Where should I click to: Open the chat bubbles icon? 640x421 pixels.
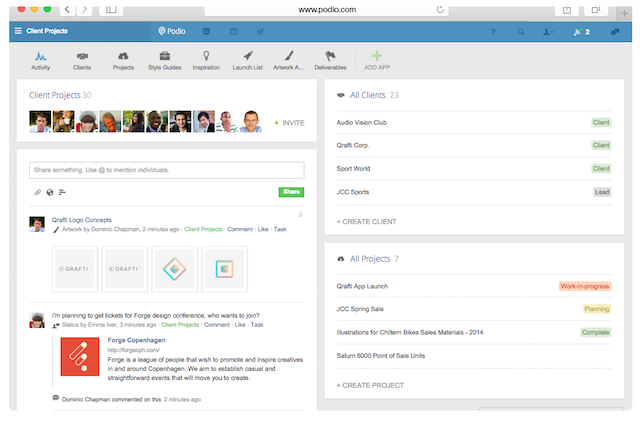tap(615, 32)
